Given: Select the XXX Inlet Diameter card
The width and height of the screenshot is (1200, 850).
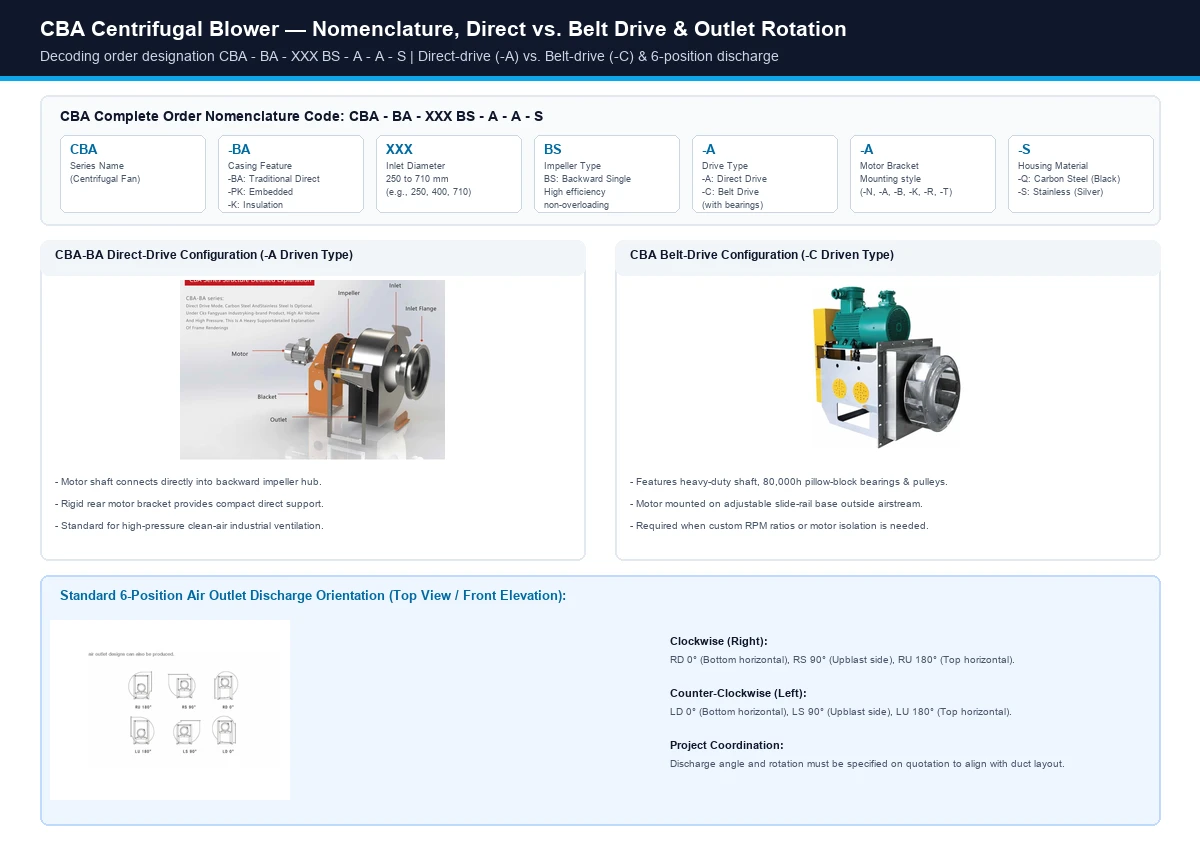Looking at the screenshot, I should point(449,174).
